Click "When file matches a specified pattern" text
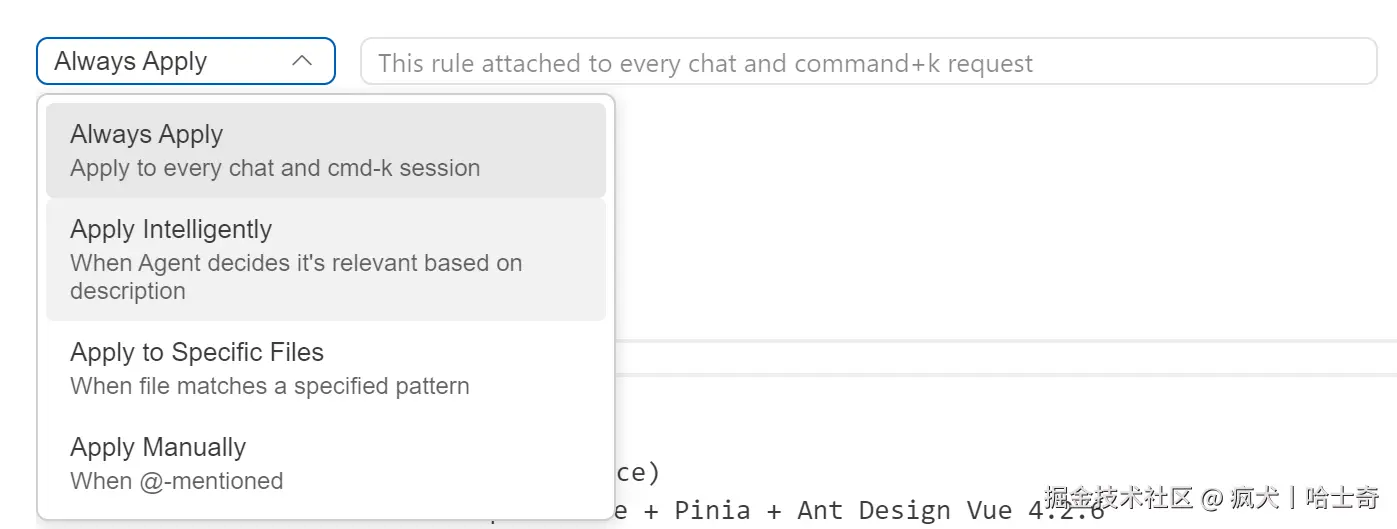1397x529 pixels. (x=269, y=386)
